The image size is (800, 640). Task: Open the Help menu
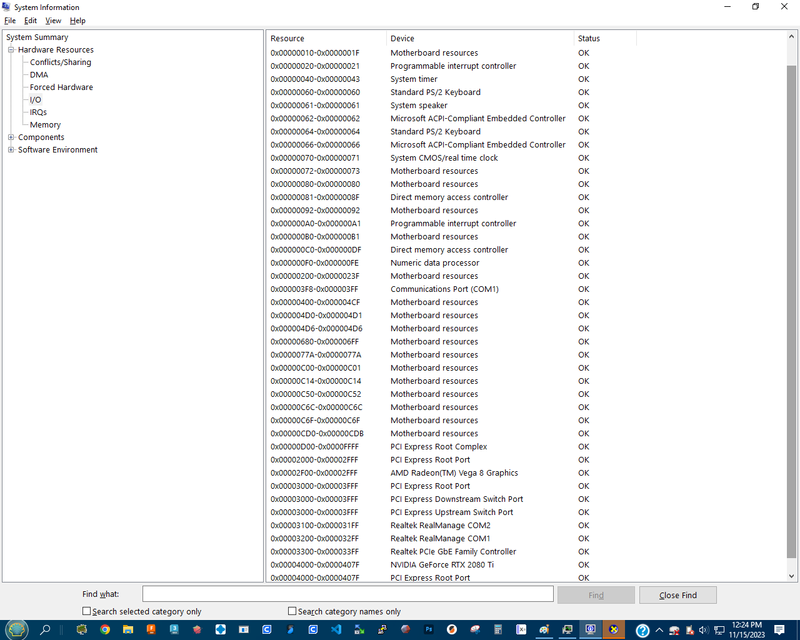coord(78,20)
